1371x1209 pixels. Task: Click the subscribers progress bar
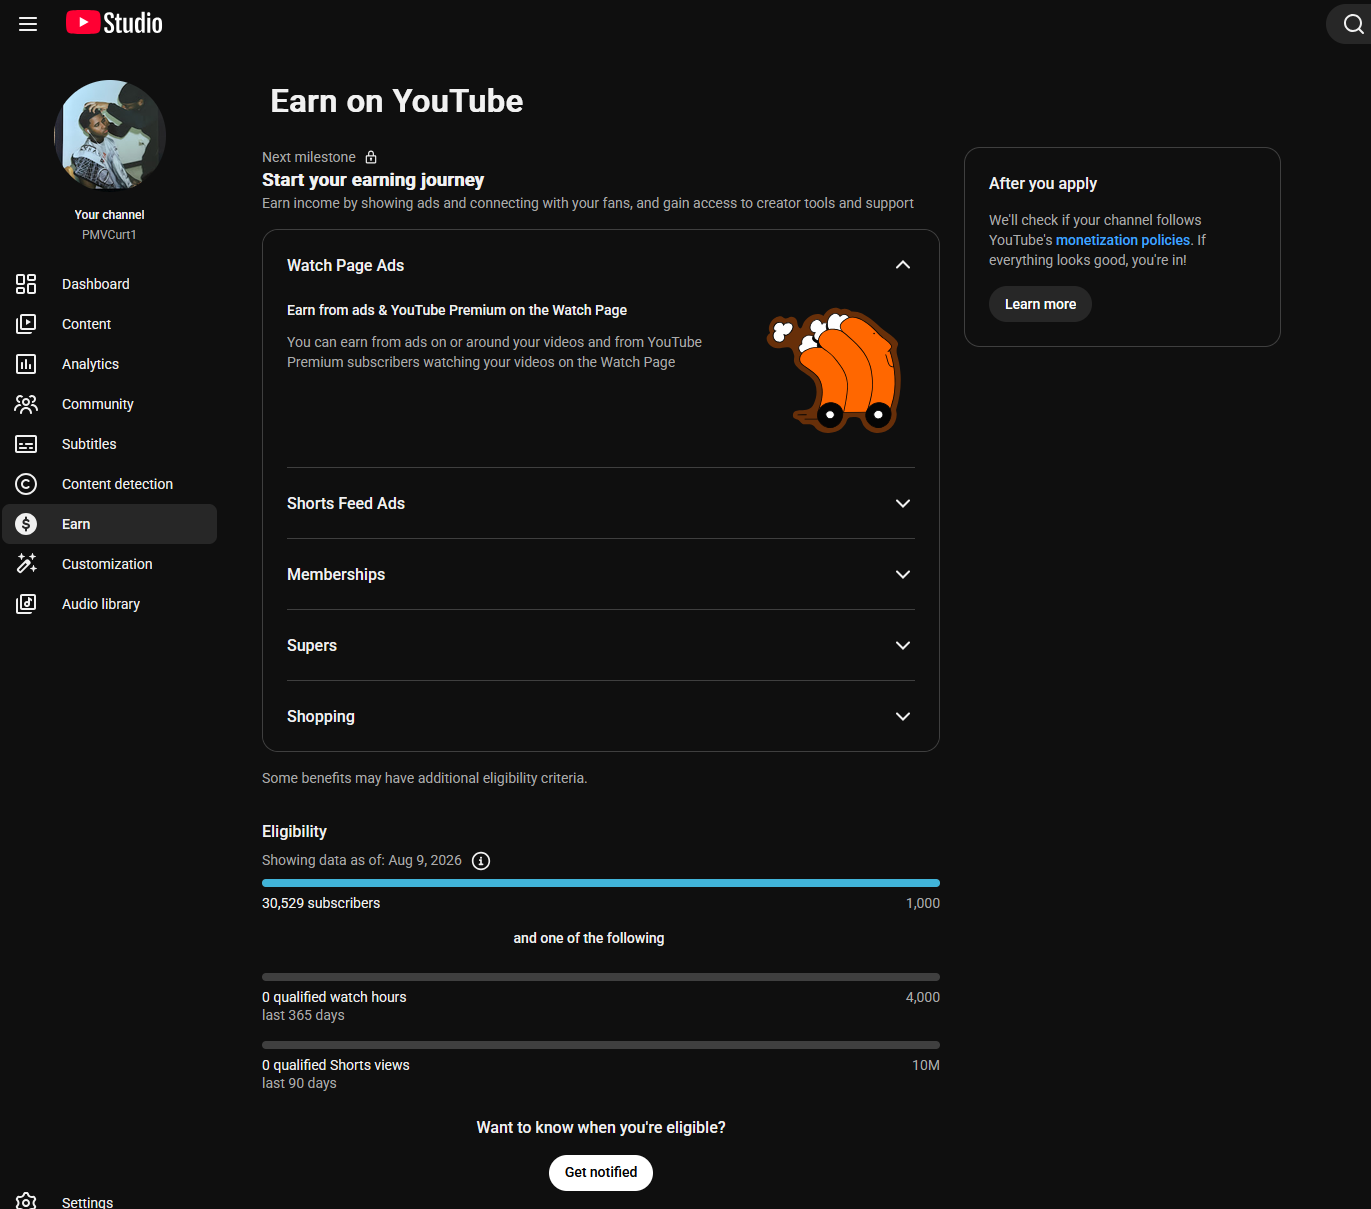point(601,883)
